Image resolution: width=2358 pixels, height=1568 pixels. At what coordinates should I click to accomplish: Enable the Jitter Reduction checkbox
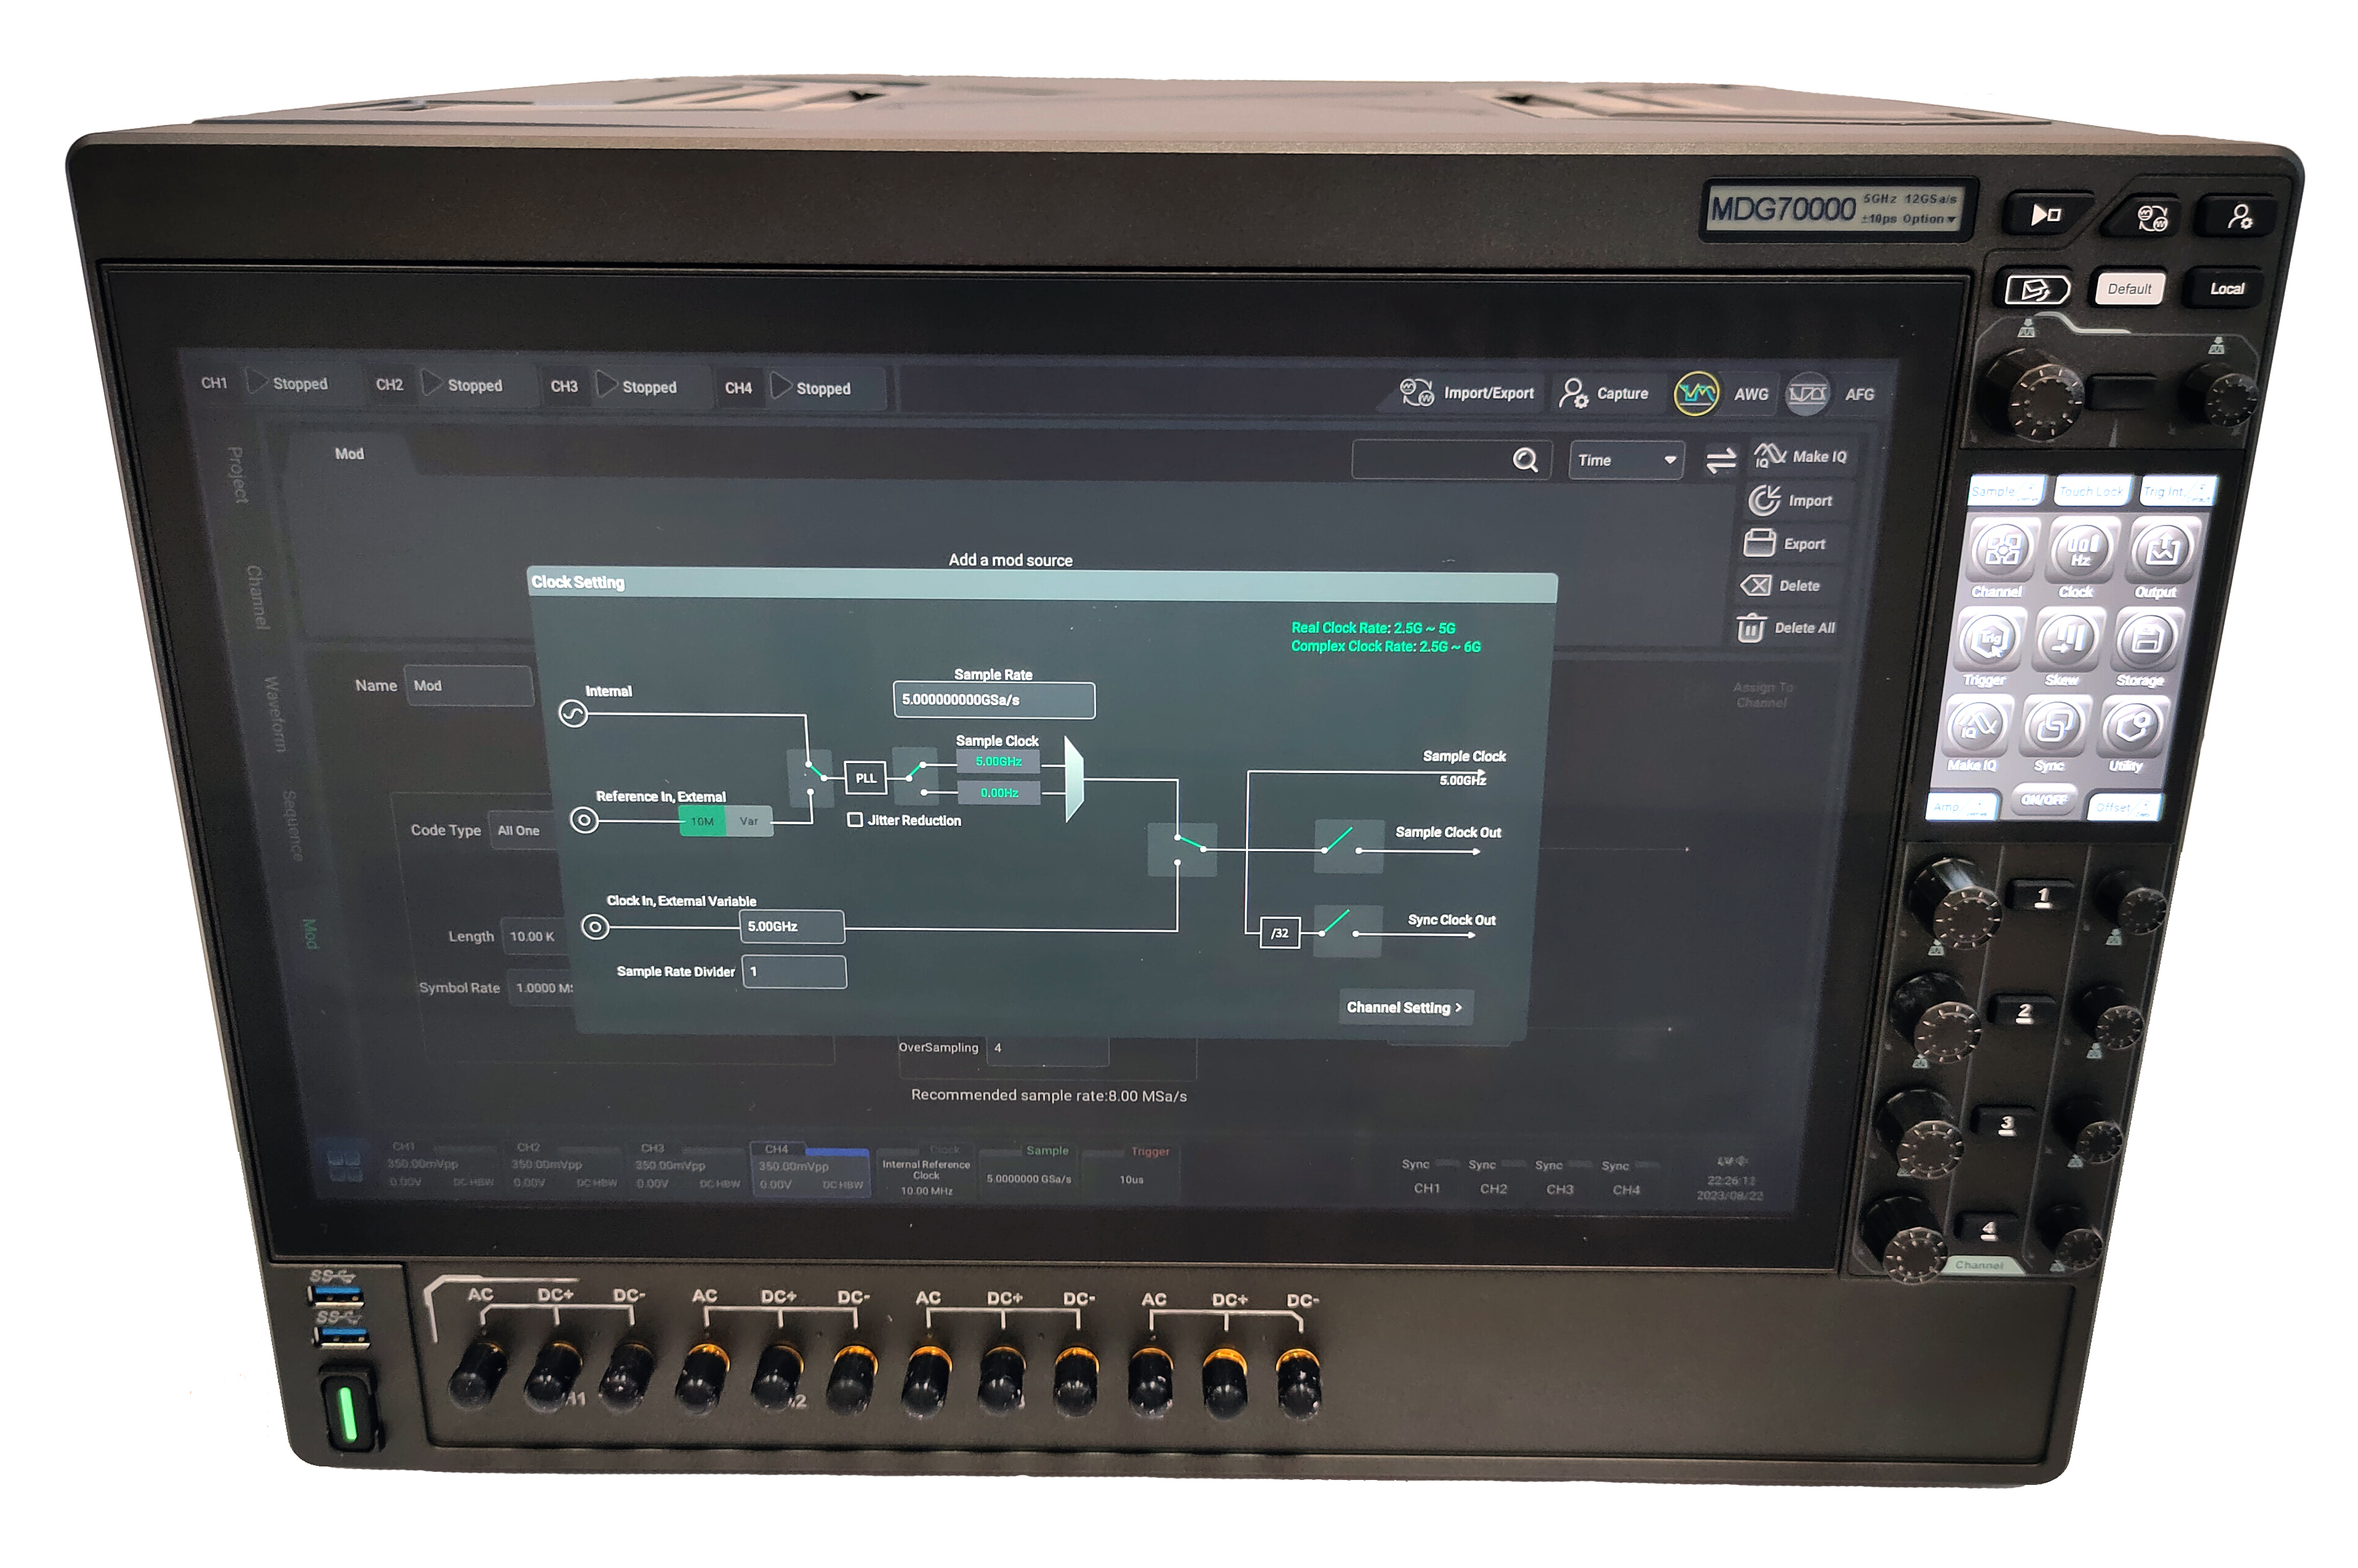tap(855, 820)
